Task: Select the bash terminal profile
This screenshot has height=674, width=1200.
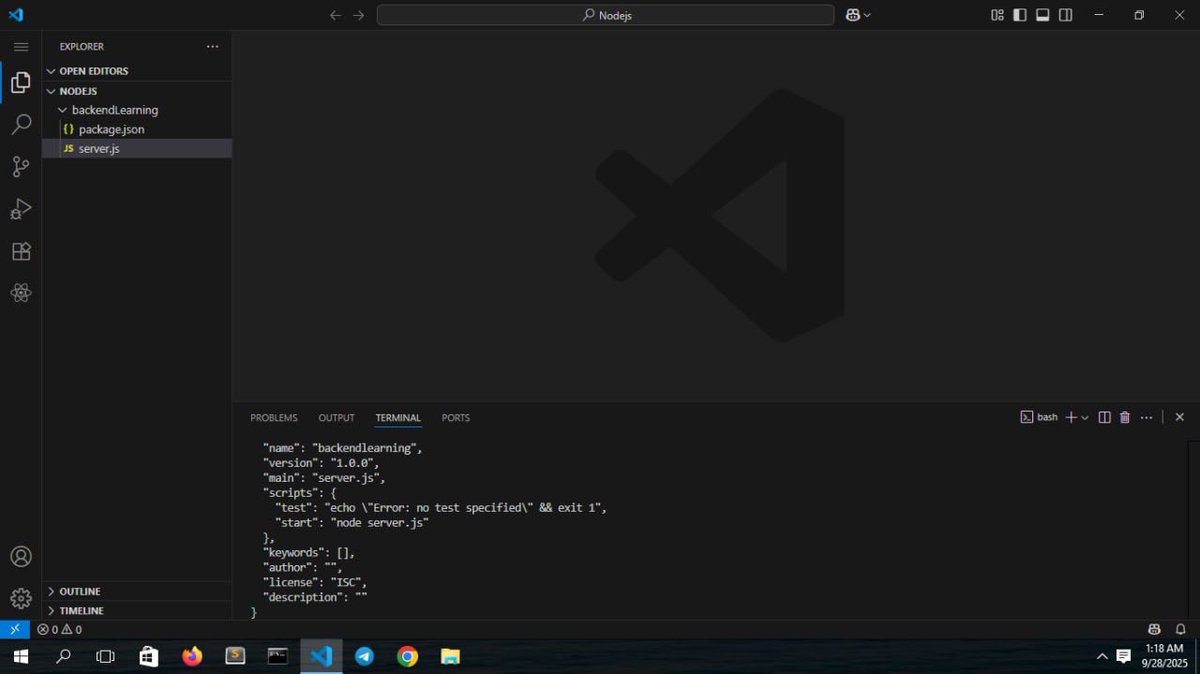Action: tap(1039, 417)
